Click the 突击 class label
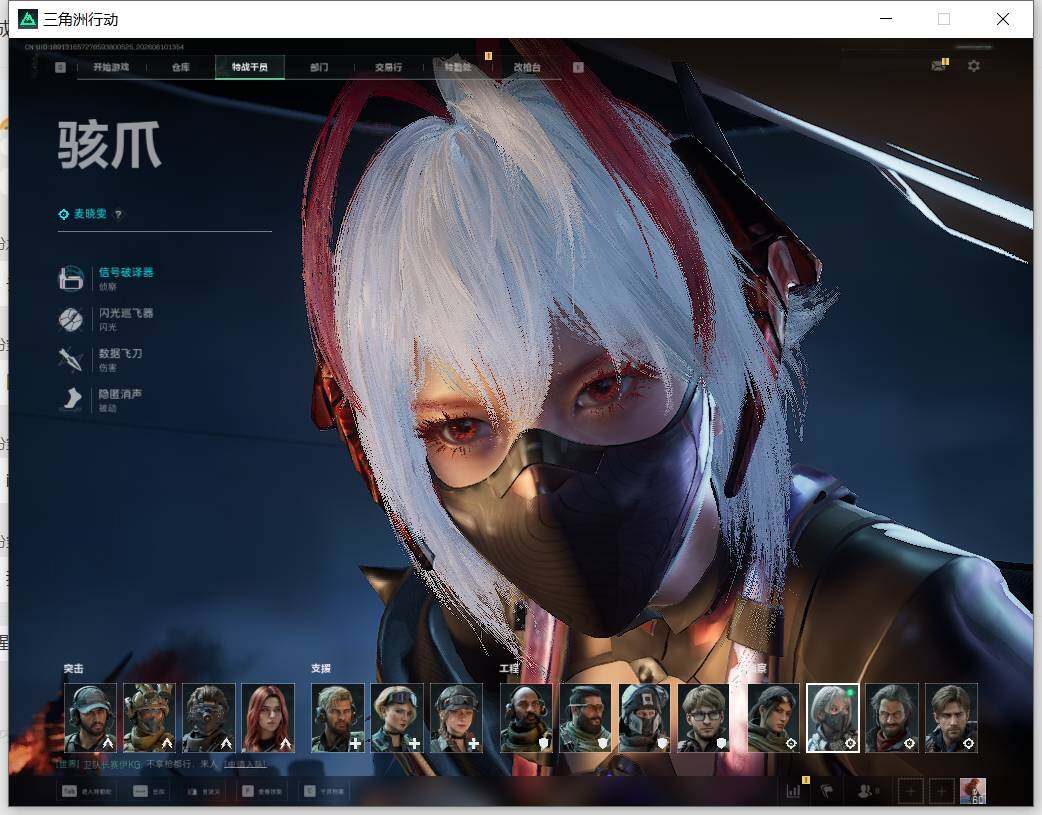The image size is (1042, 815). (x=74, y=669)
